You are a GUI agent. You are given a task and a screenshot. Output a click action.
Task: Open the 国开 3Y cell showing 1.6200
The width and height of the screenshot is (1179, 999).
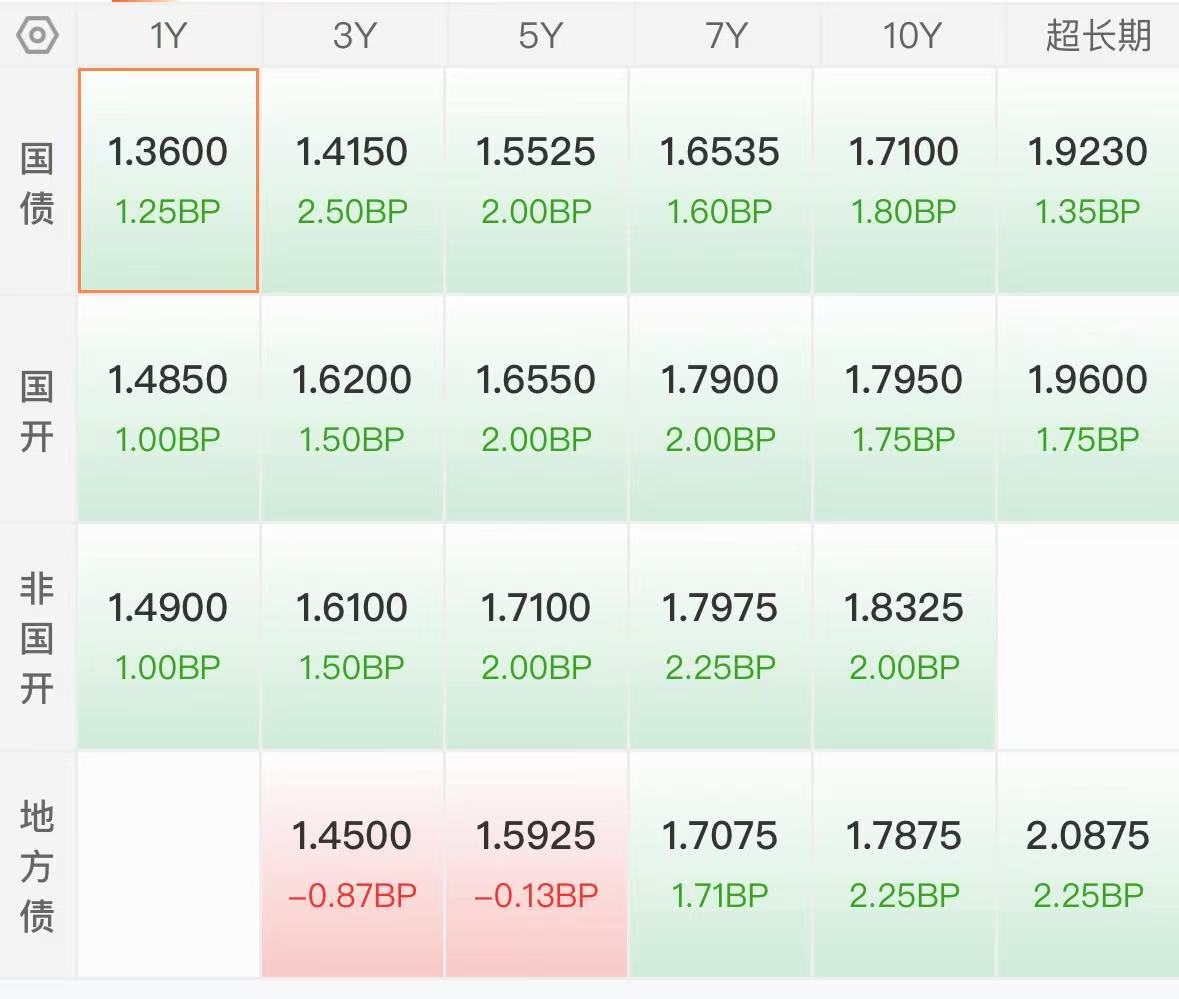click(x=352, y=409)
